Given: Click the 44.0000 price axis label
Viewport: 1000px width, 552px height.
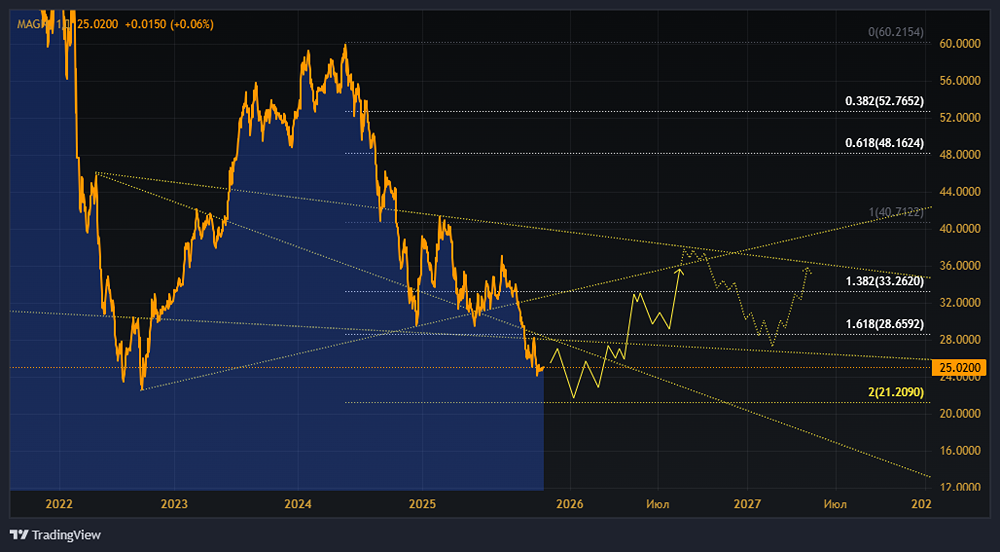Looking at the screenshot, I should (960, 191).
